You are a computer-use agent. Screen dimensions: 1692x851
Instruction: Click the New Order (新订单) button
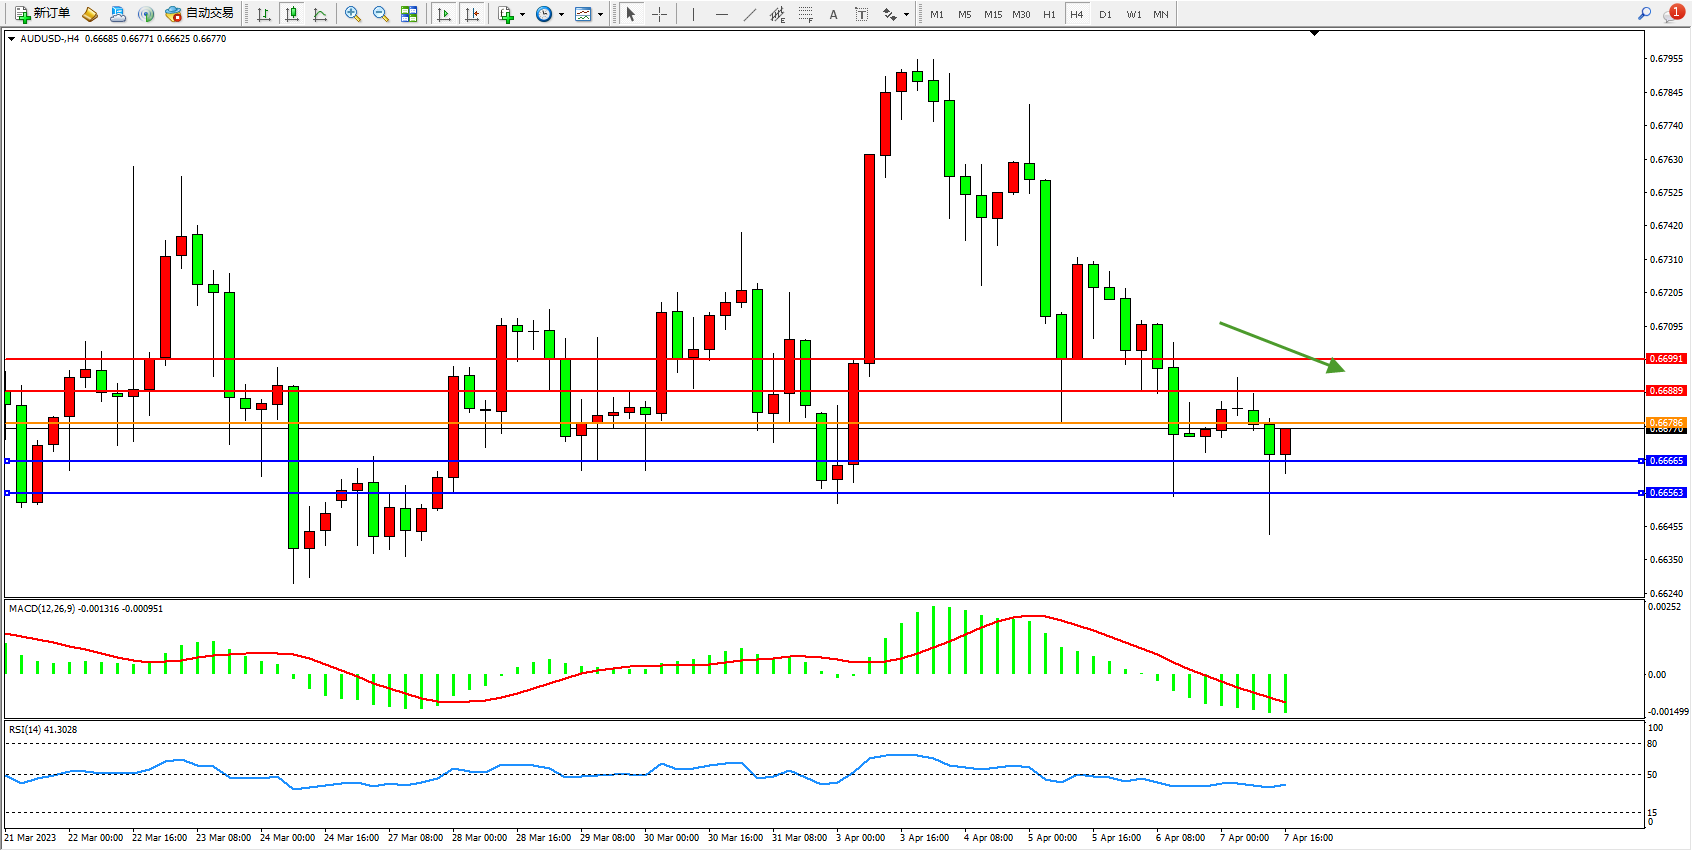pos(42,14)
